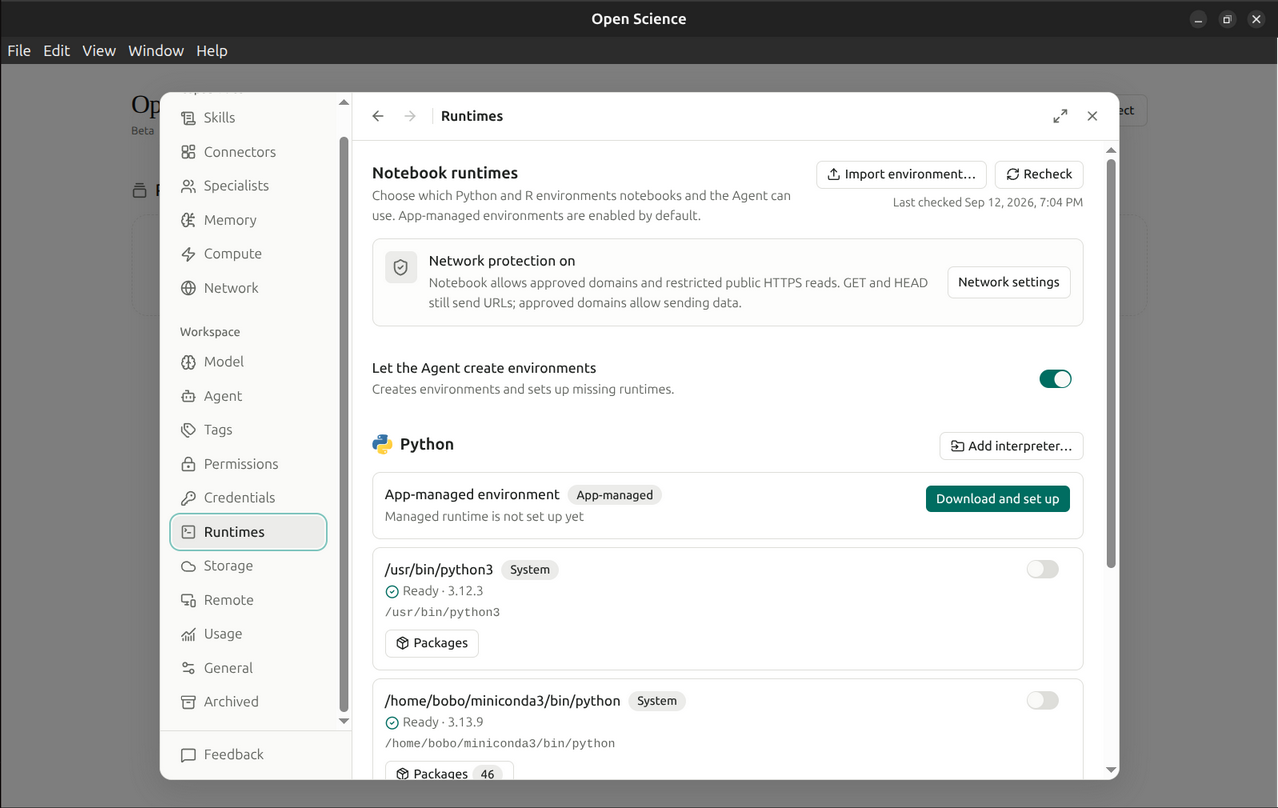Toggle Let the Agent create environments
Image resolution: width=1278 pixels, height=808 pixels.
(1055, 379)
